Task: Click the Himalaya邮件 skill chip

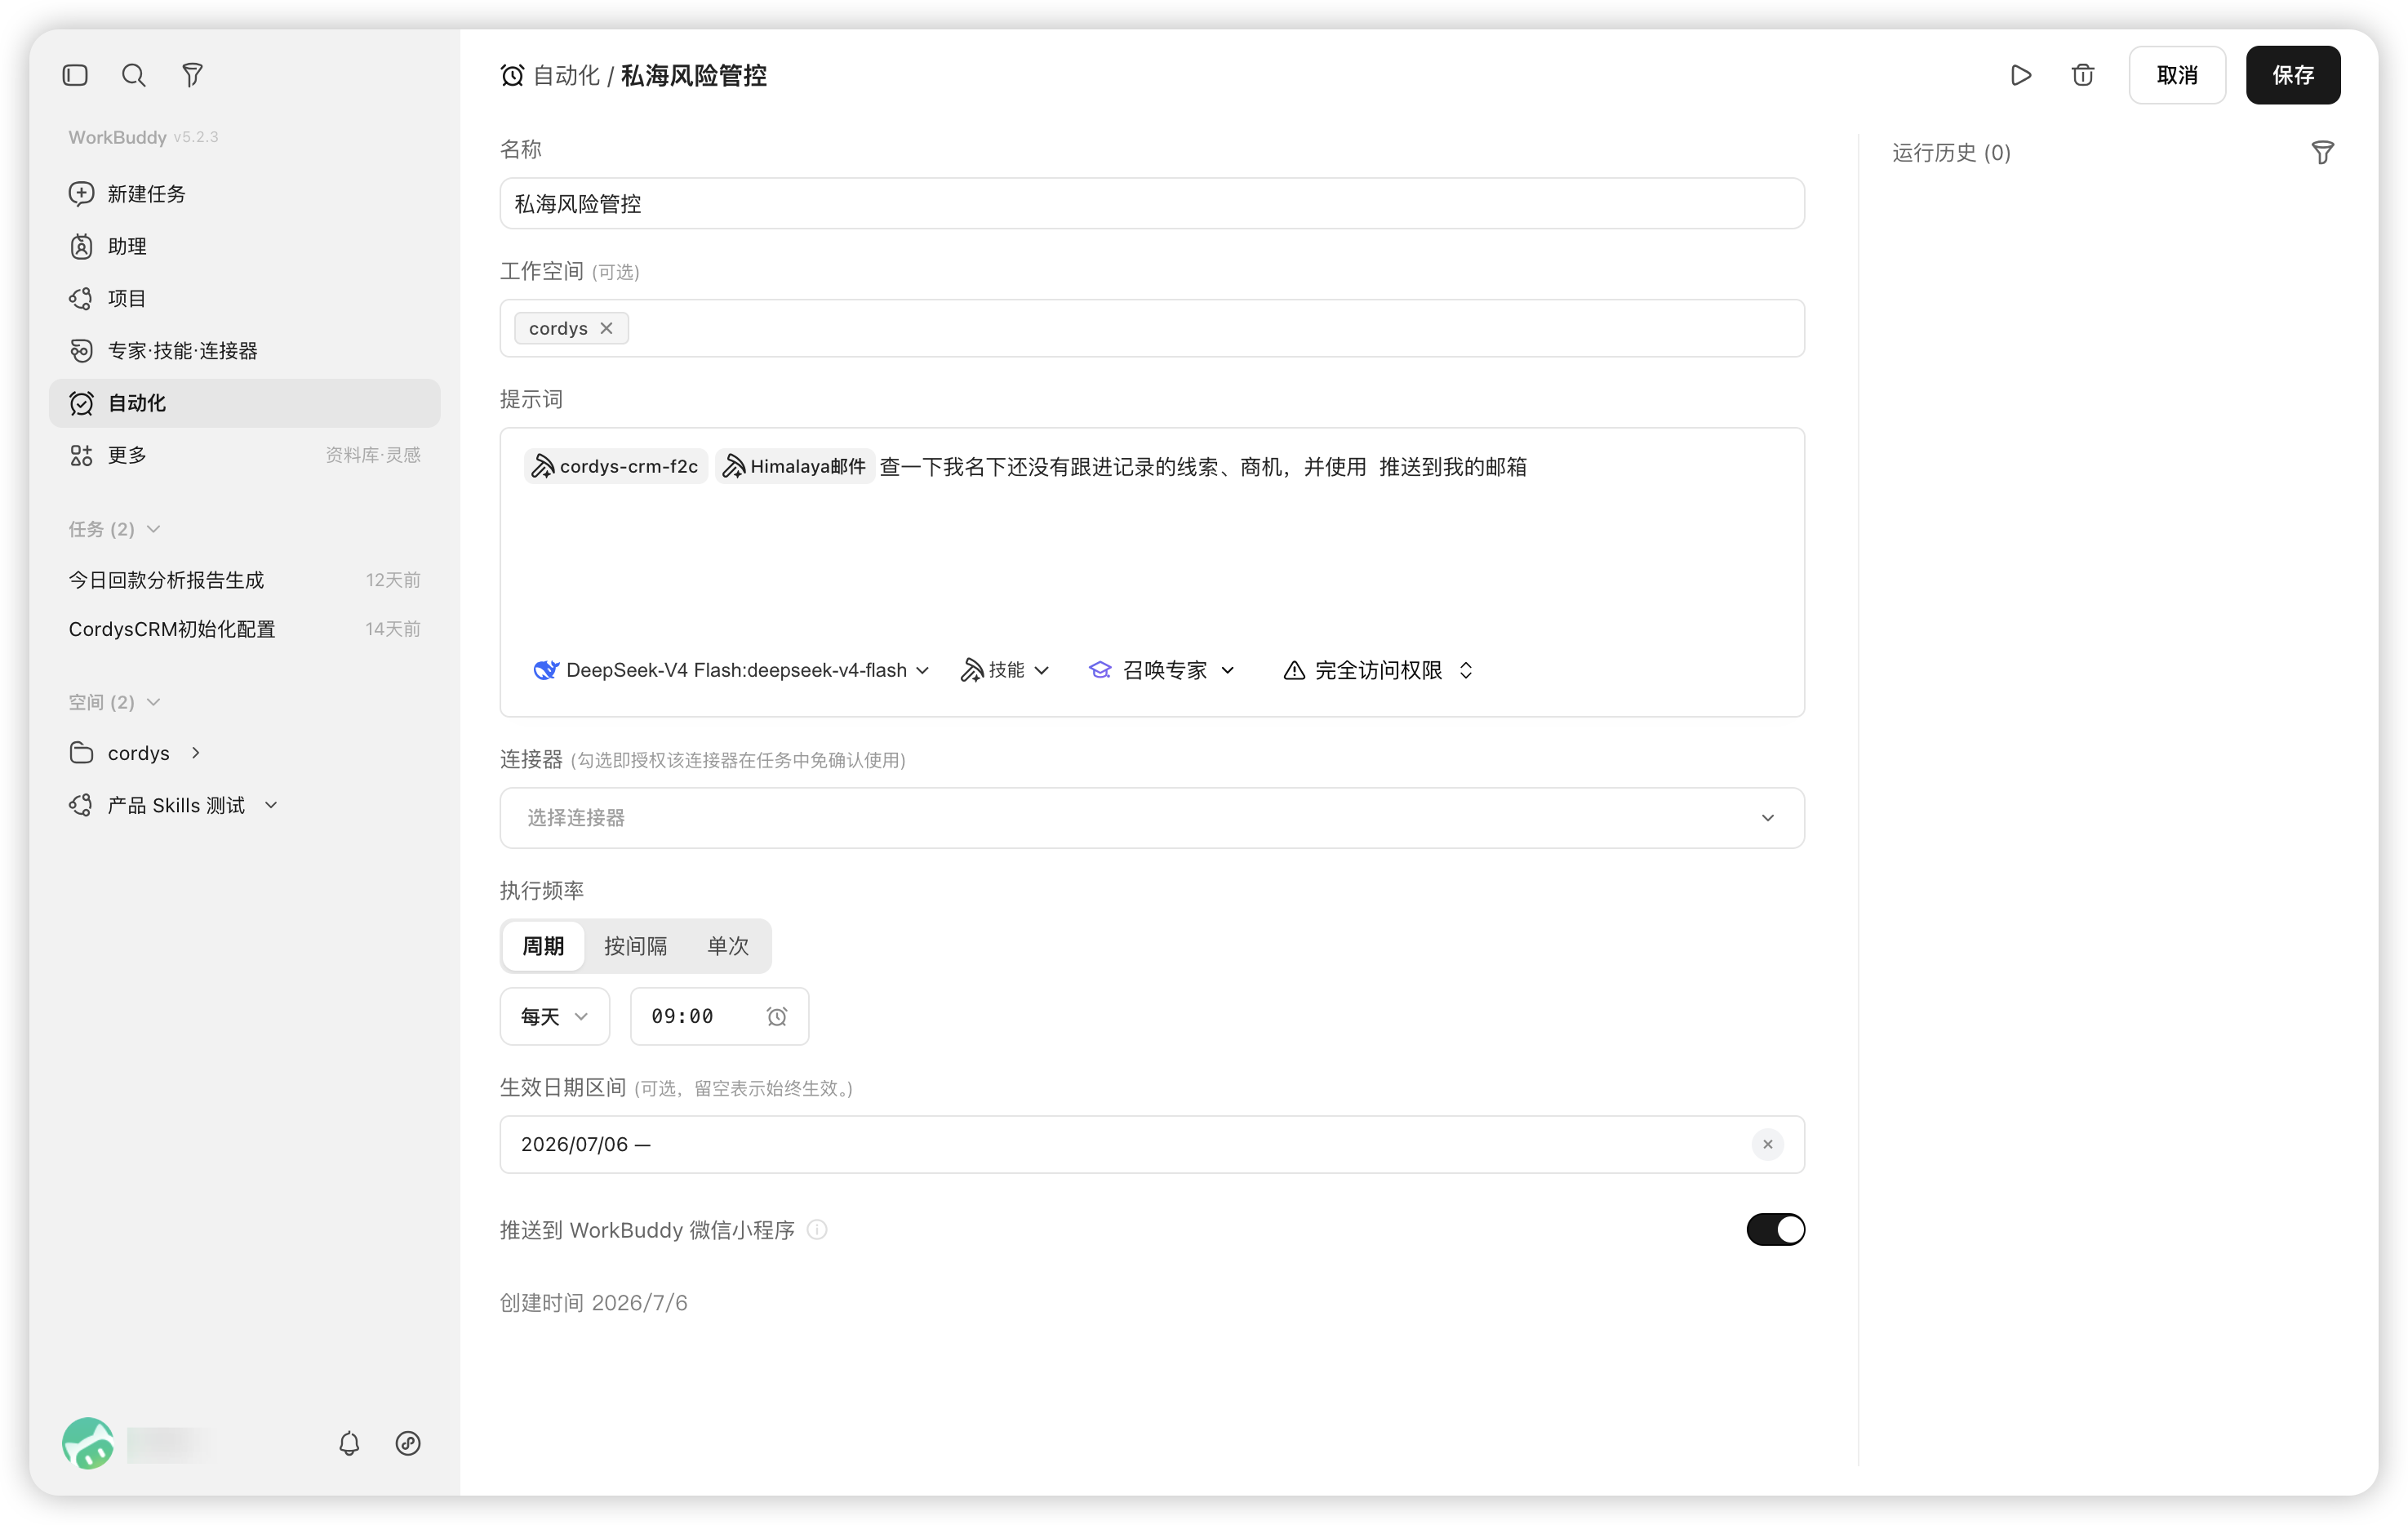Action: coord(795,466)
